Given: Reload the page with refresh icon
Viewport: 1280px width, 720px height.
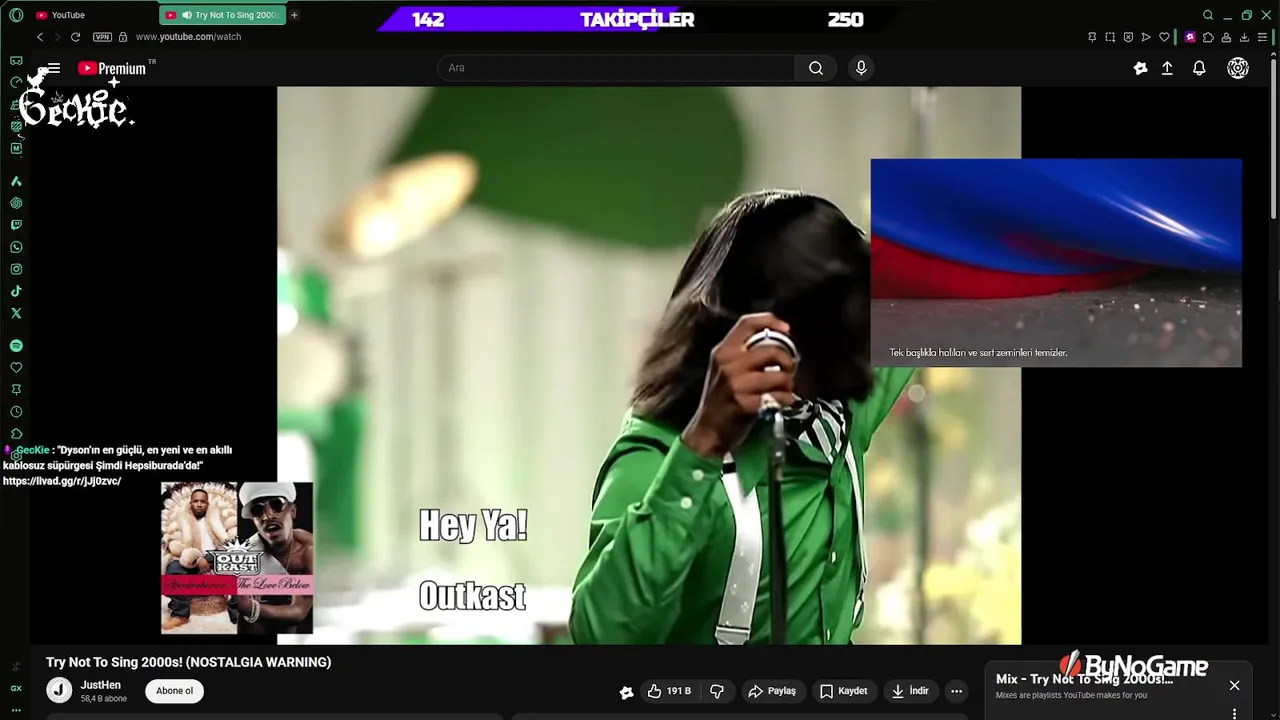Looking at the screenshot, I should pyautogui.click(x=75, y=37).
